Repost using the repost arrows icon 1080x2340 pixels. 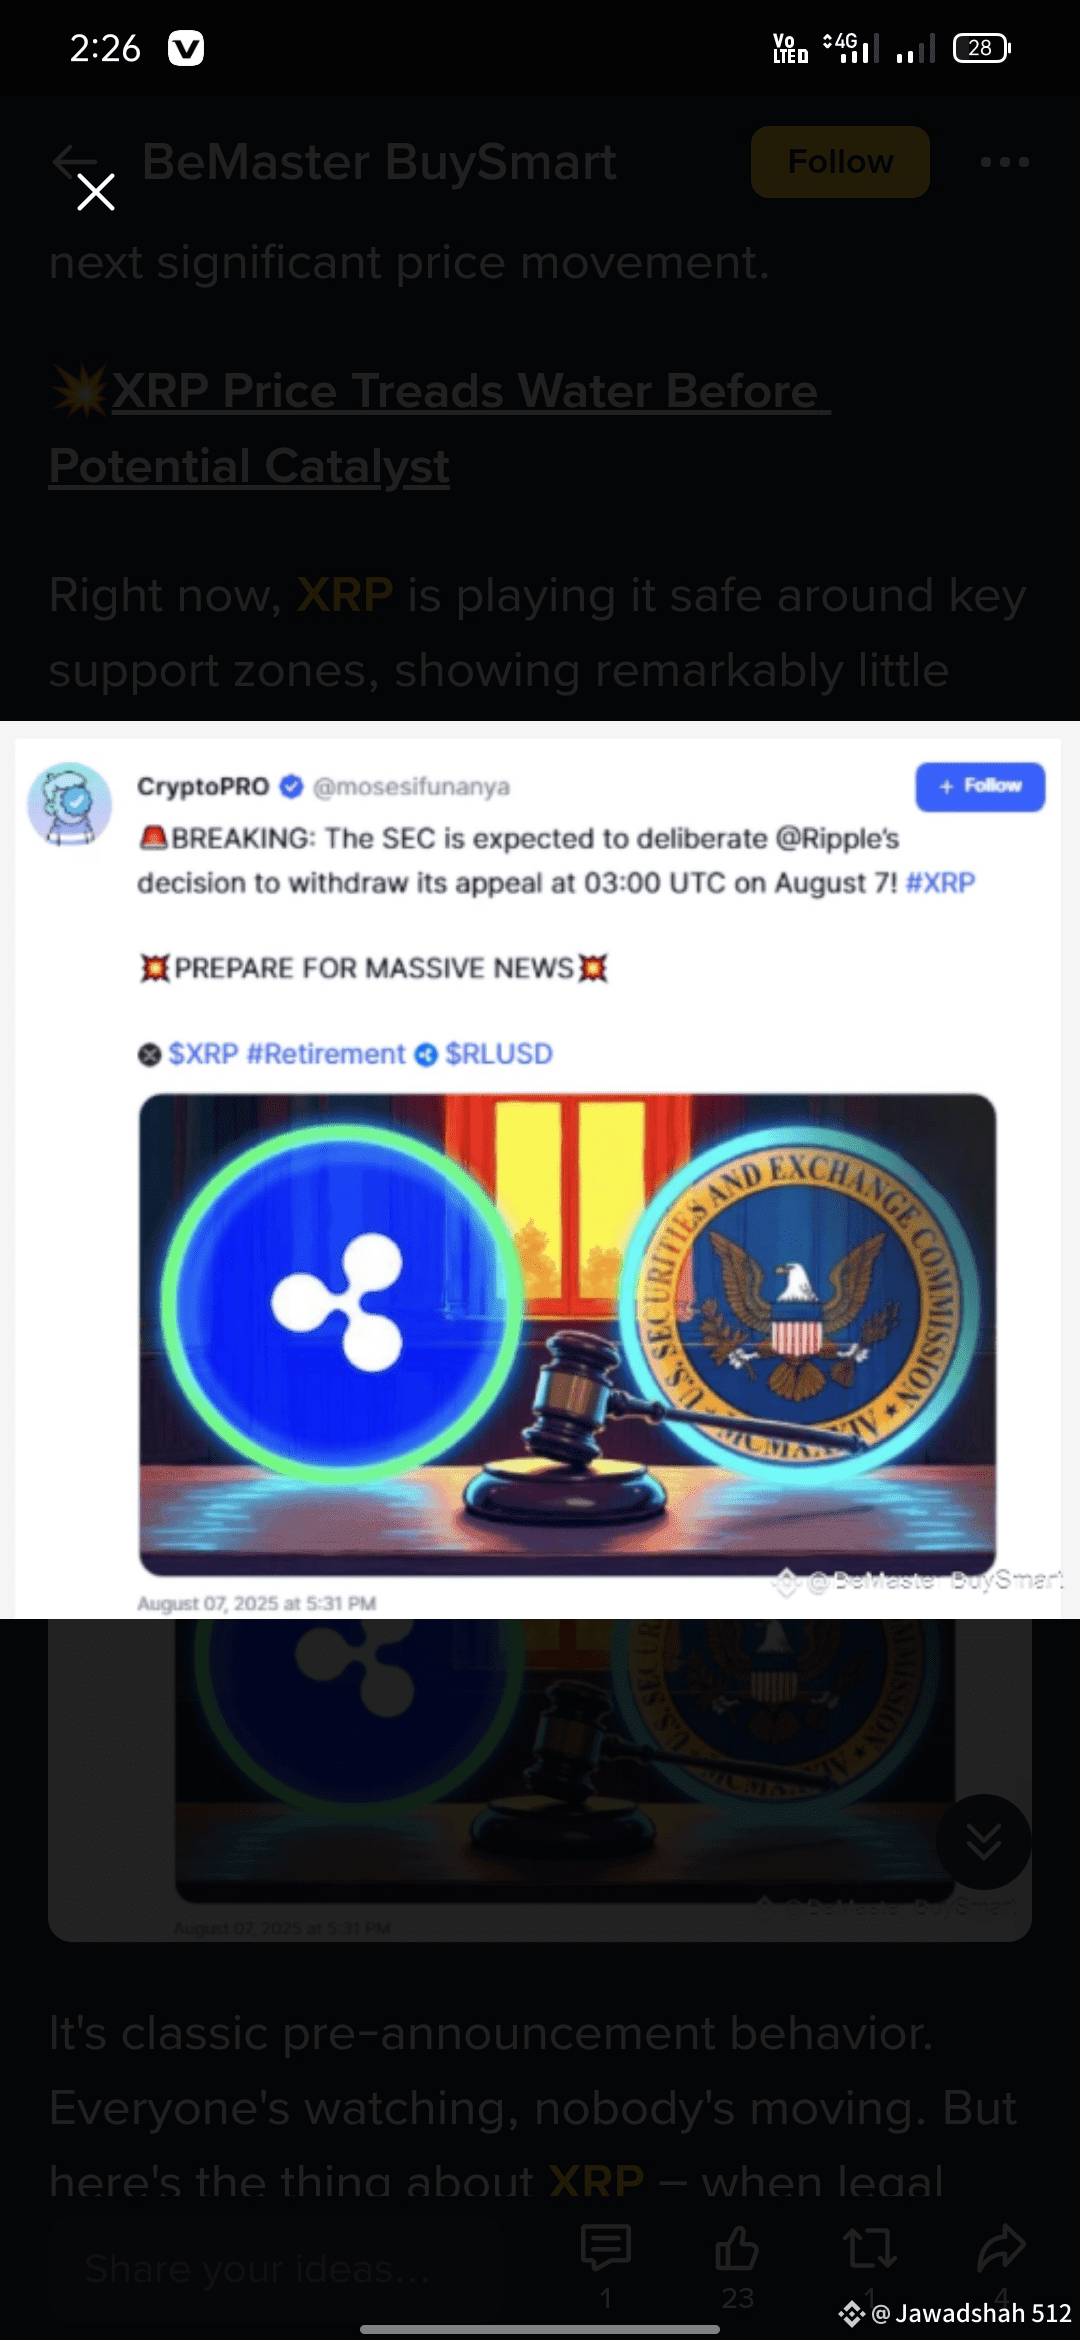869,2248
